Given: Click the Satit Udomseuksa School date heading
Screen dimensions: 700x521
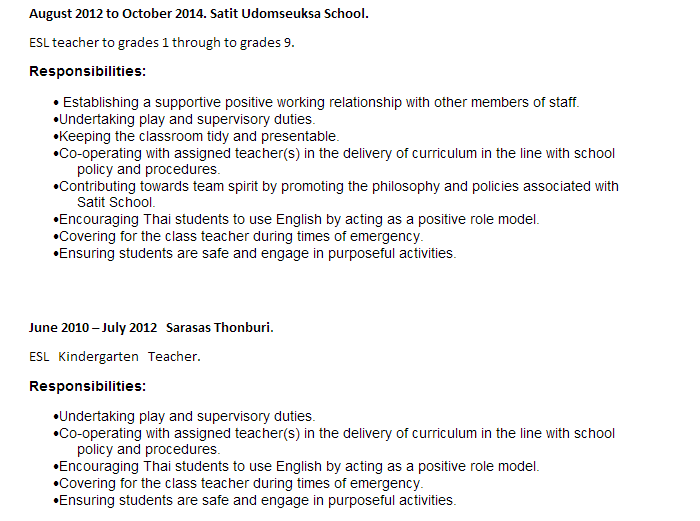Looking at the screenshot, I should click(x=199, y=15).
